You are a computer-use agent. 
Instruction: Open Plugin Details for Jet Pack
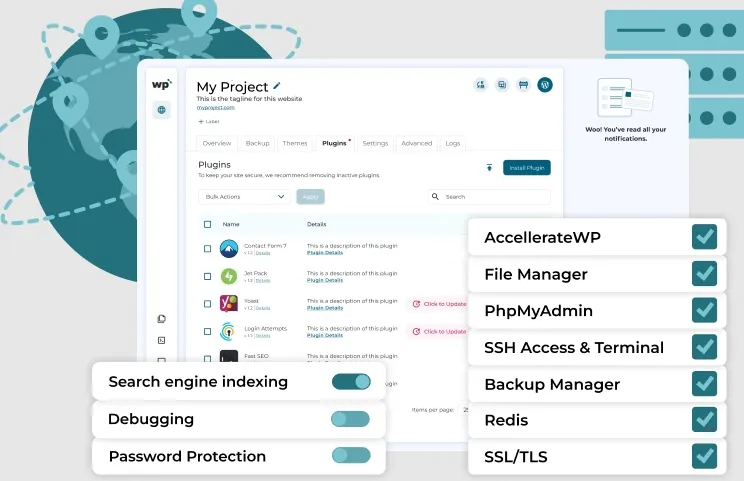pos(325,280)
